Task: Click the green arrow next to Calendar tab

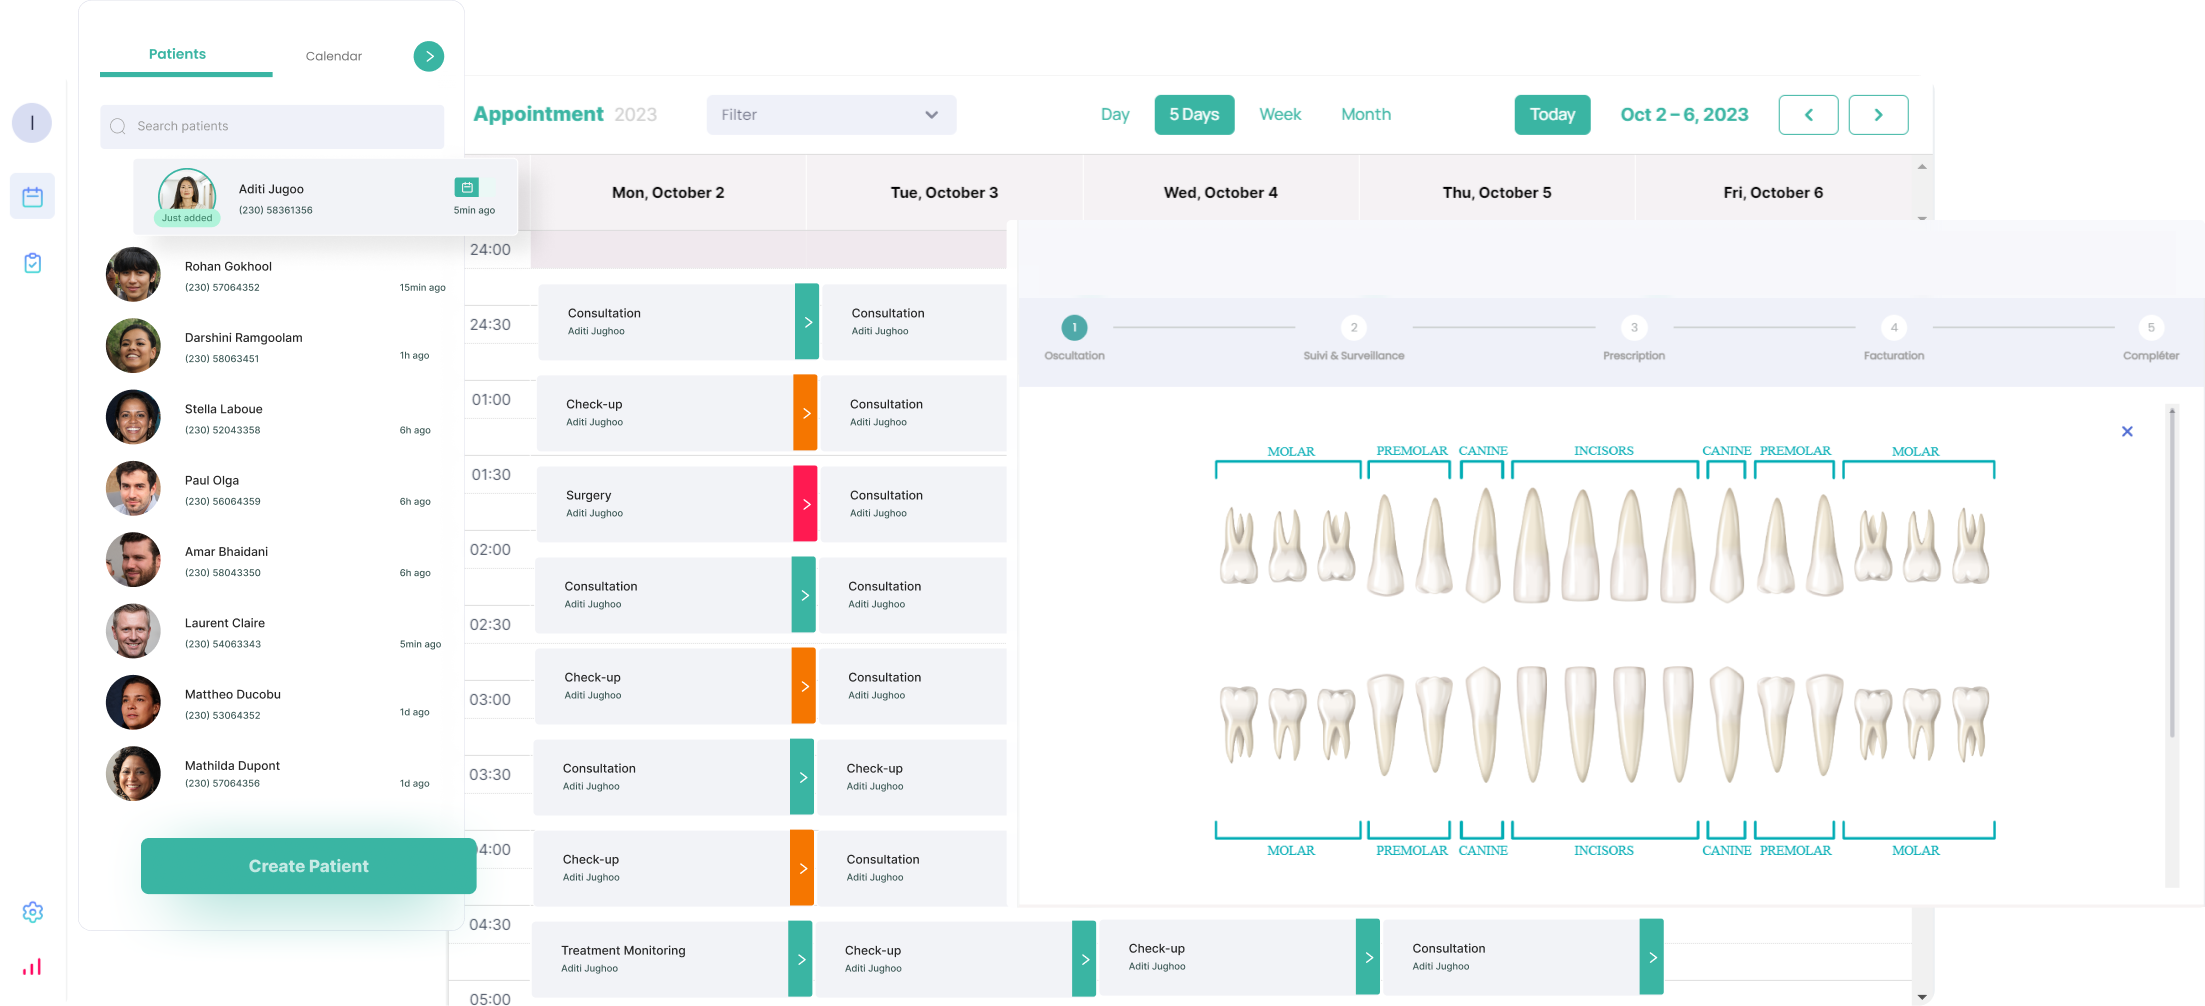Action: click(x=429, y=56)
